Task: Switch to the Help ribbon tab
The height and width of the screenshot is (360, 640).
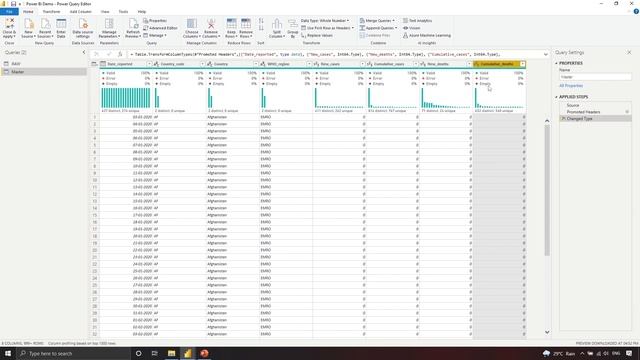Action: (142, 11)
